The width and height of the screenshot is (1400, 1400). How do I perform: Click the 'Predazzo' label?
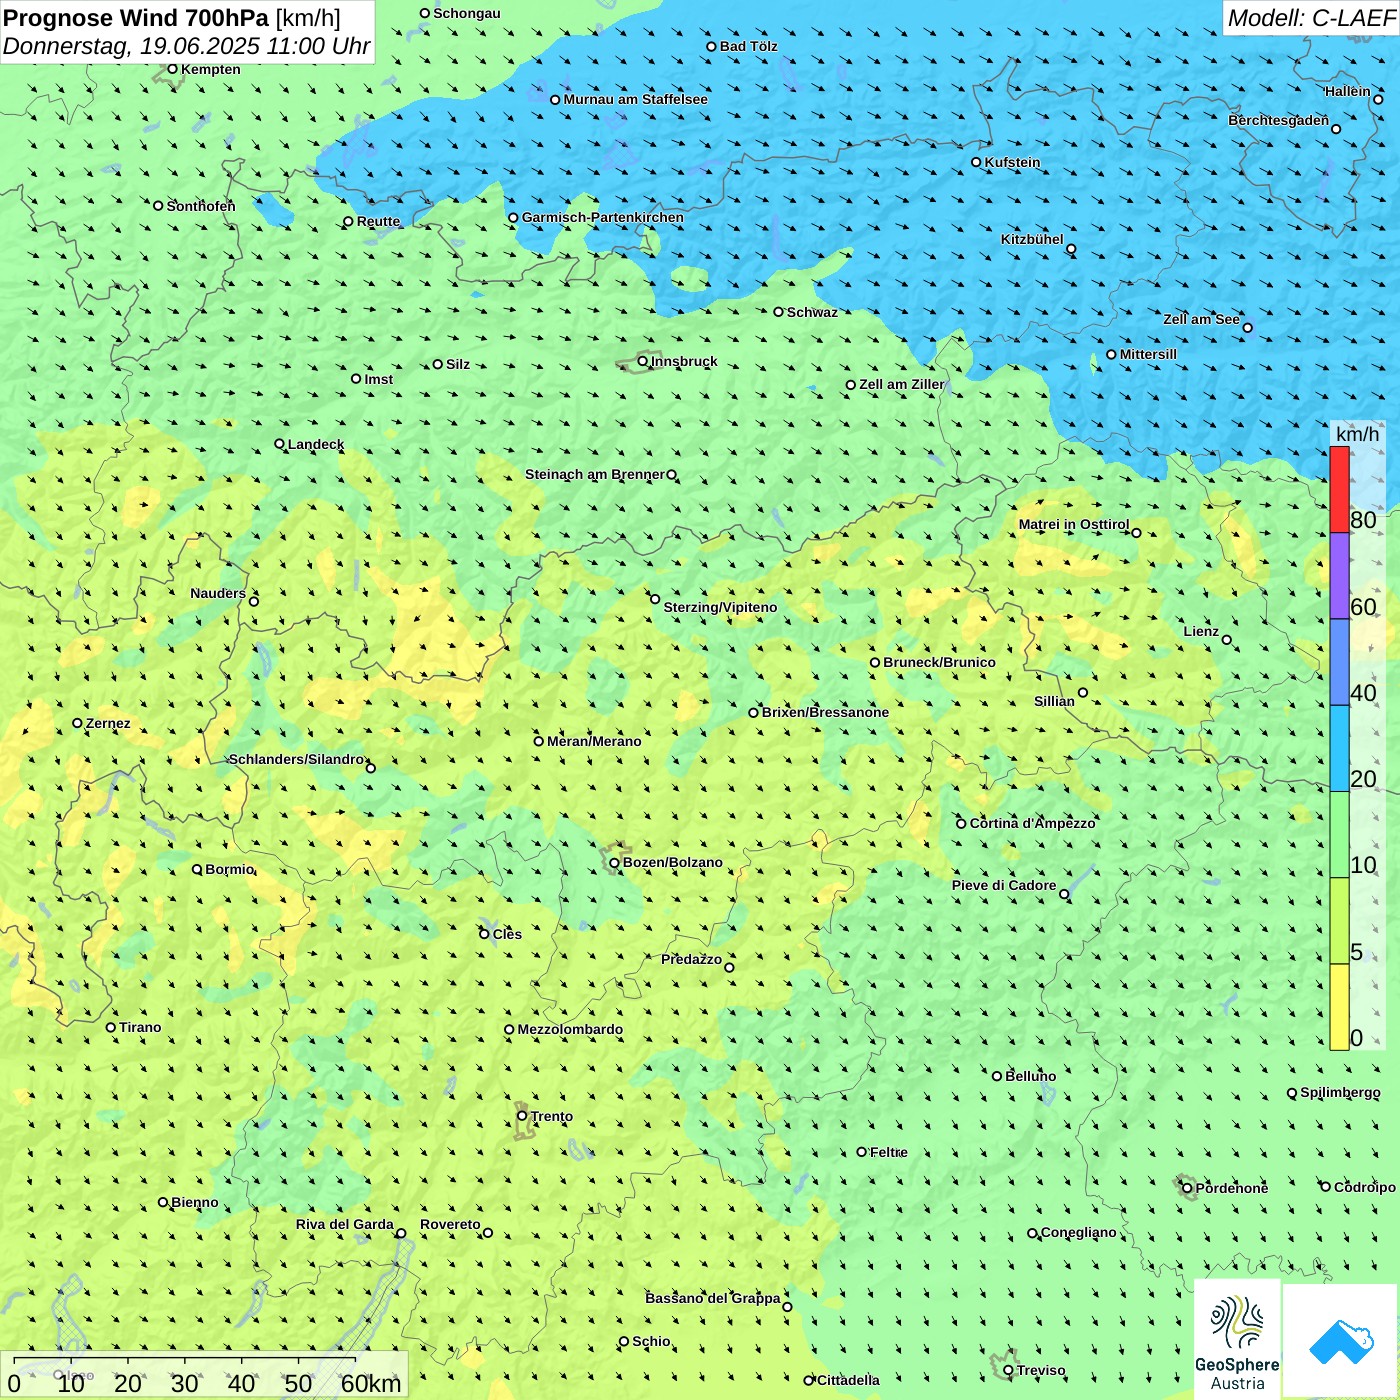(692, 959)
